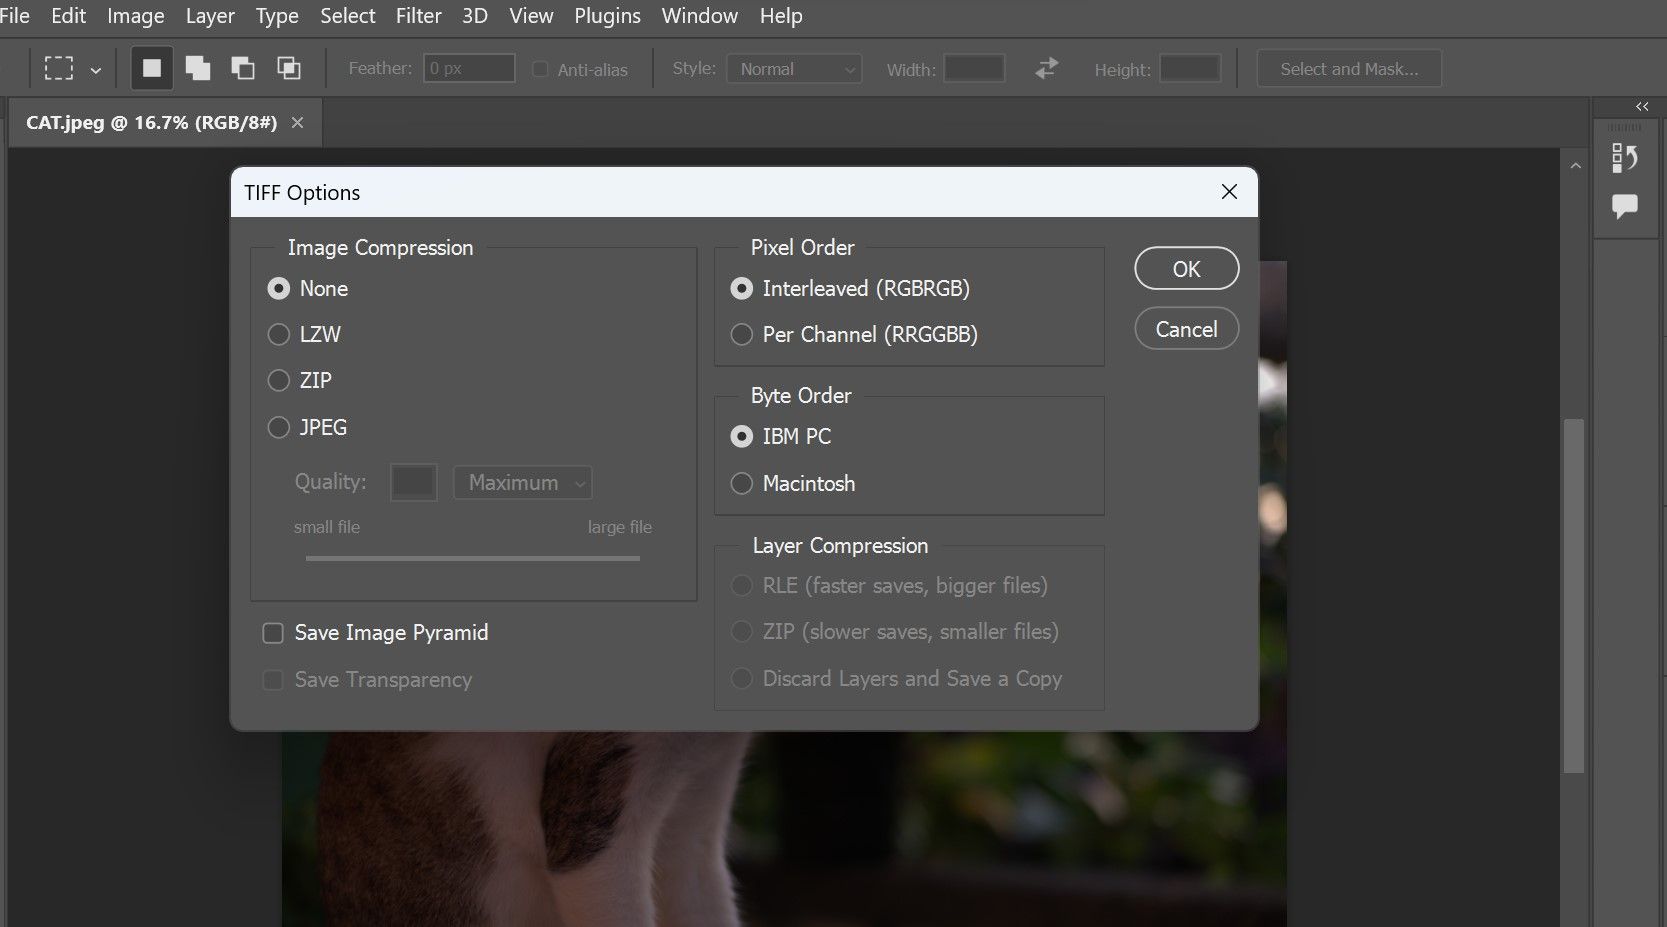1667x927 pixels.
Task: Confirm TIFF options with OK
Action: [1185, 268]
